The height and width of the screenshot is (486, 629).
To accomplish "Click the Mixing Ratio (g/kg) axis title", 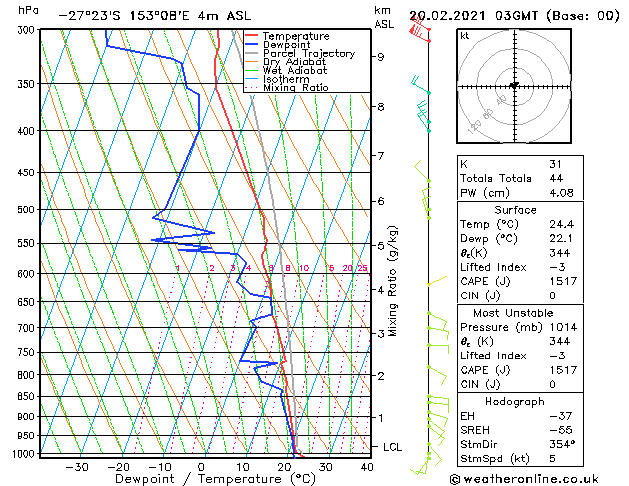I will pos(392,281).
